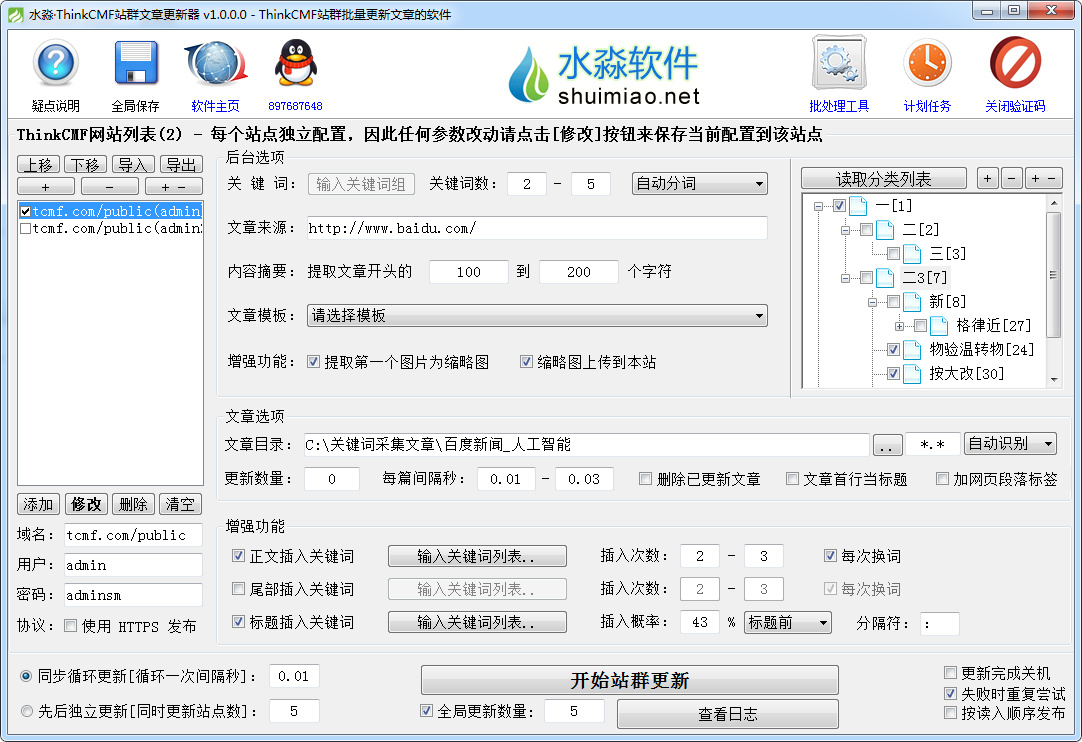Click the 文章目录 path field

pyautogui.click(x=586, y=445)
